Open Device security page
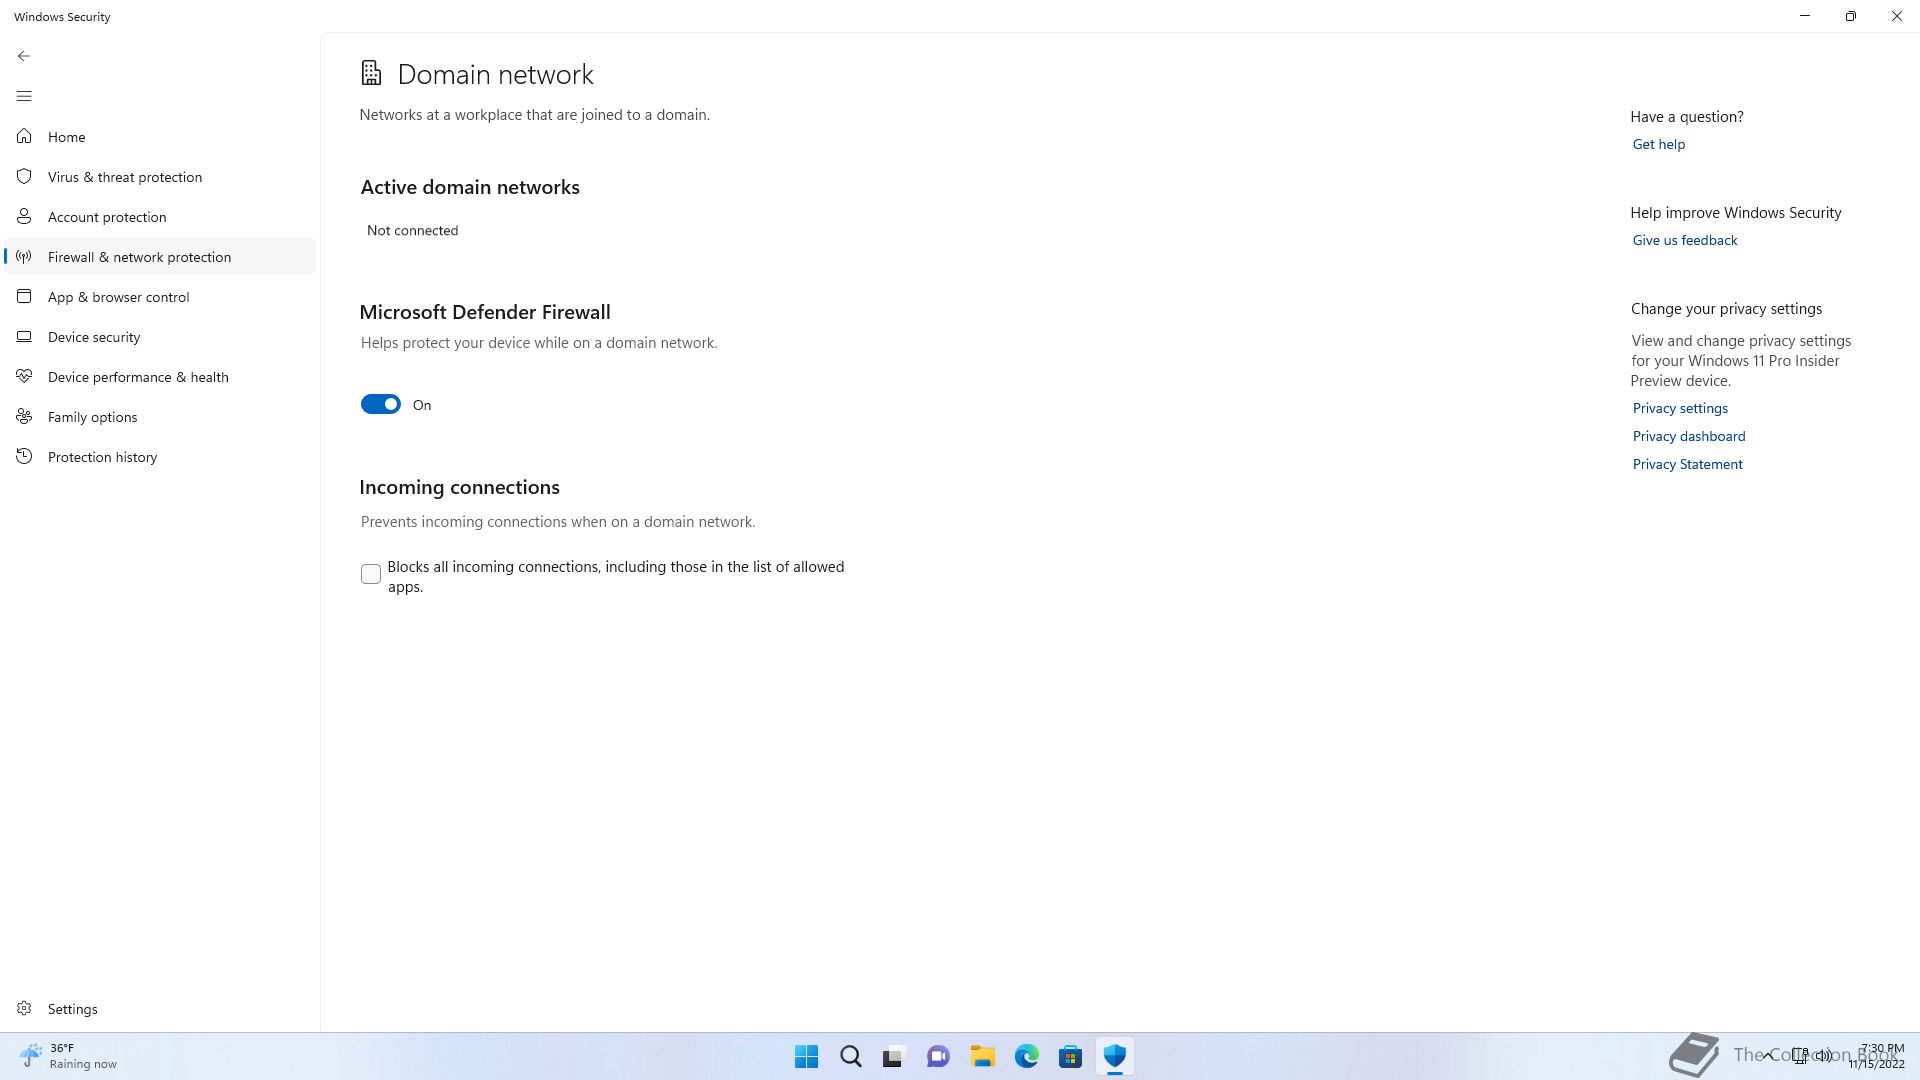Screen dimensions: 1920x1080 click(x=160, y=336)
